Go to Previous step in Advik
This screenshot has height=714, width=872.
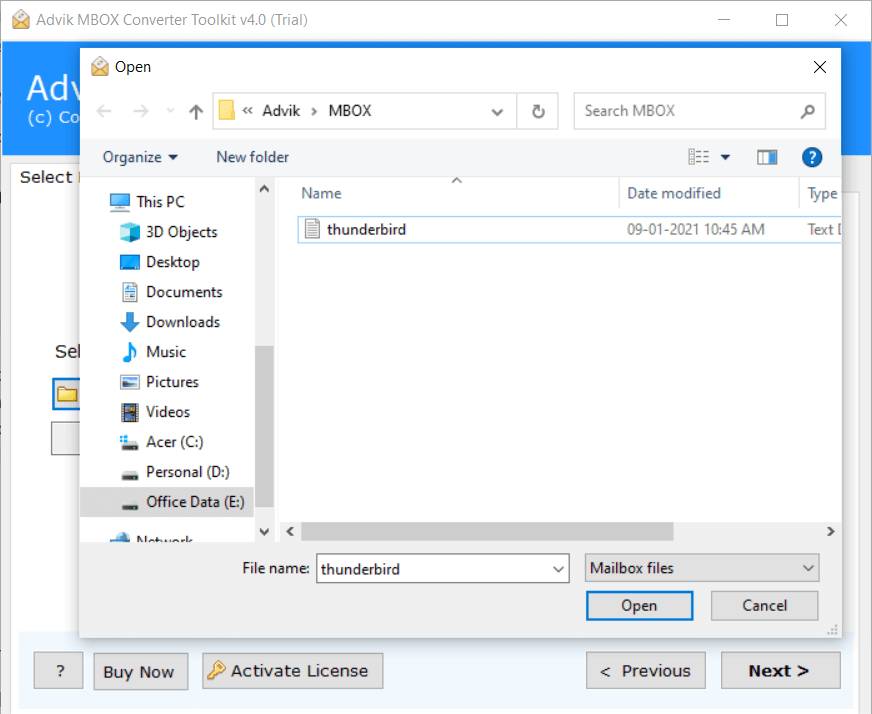[x=646, y=671]
